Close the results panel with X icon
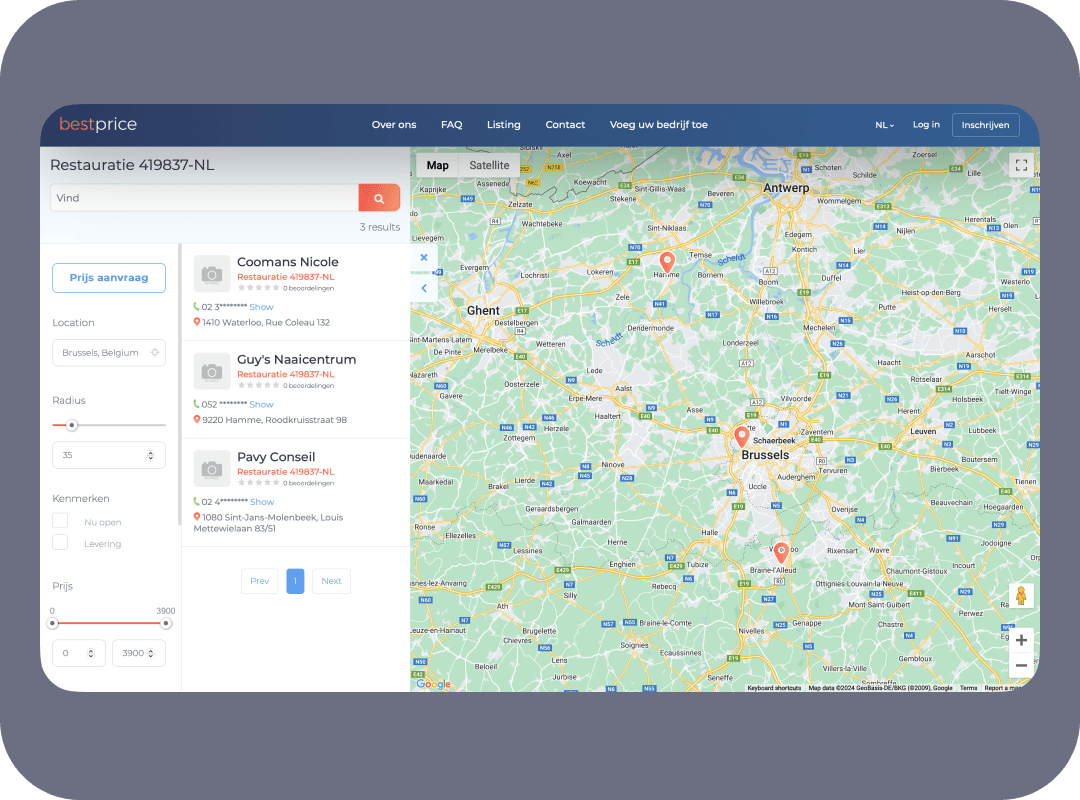The image size is (1080, 800). coord(424,258)
